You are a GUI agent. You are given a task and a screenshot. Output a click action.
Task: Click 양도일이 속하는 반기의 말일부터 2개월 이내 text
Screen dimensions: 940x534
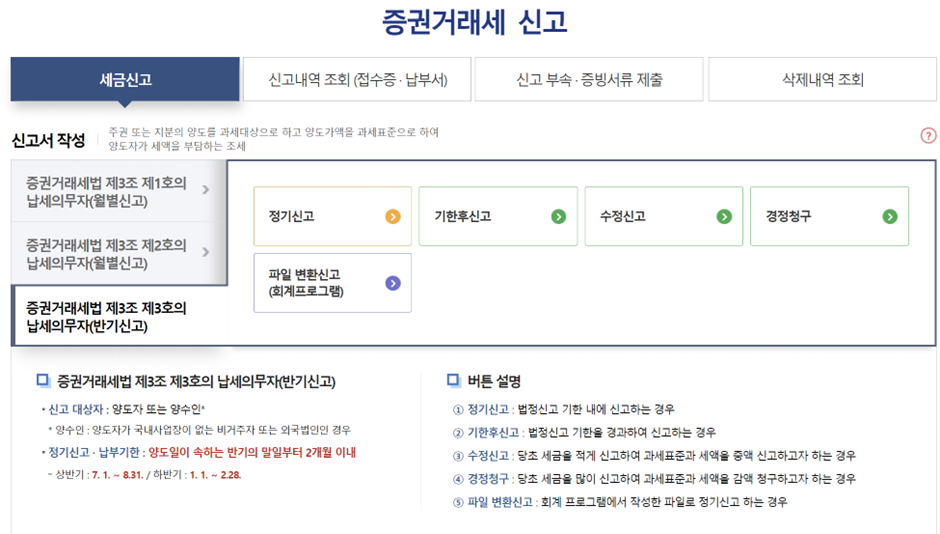point(252,452)
